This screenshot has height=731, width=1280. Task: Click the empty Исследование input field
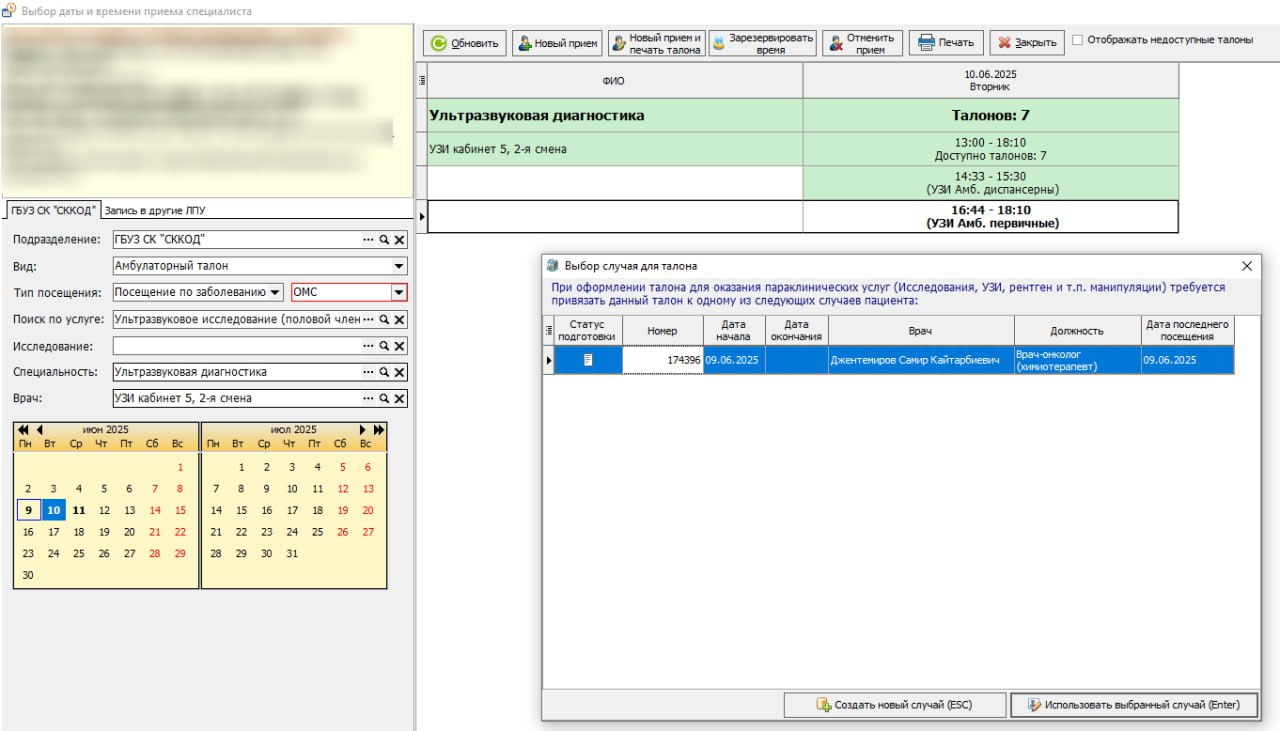[x=237, y=346]
